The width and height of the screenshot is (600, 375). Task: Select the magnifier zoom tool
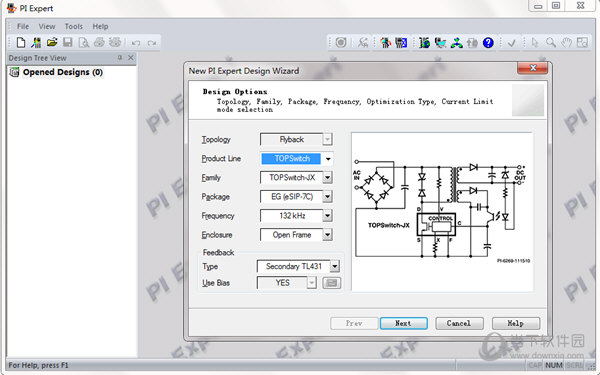click(551, 42)
